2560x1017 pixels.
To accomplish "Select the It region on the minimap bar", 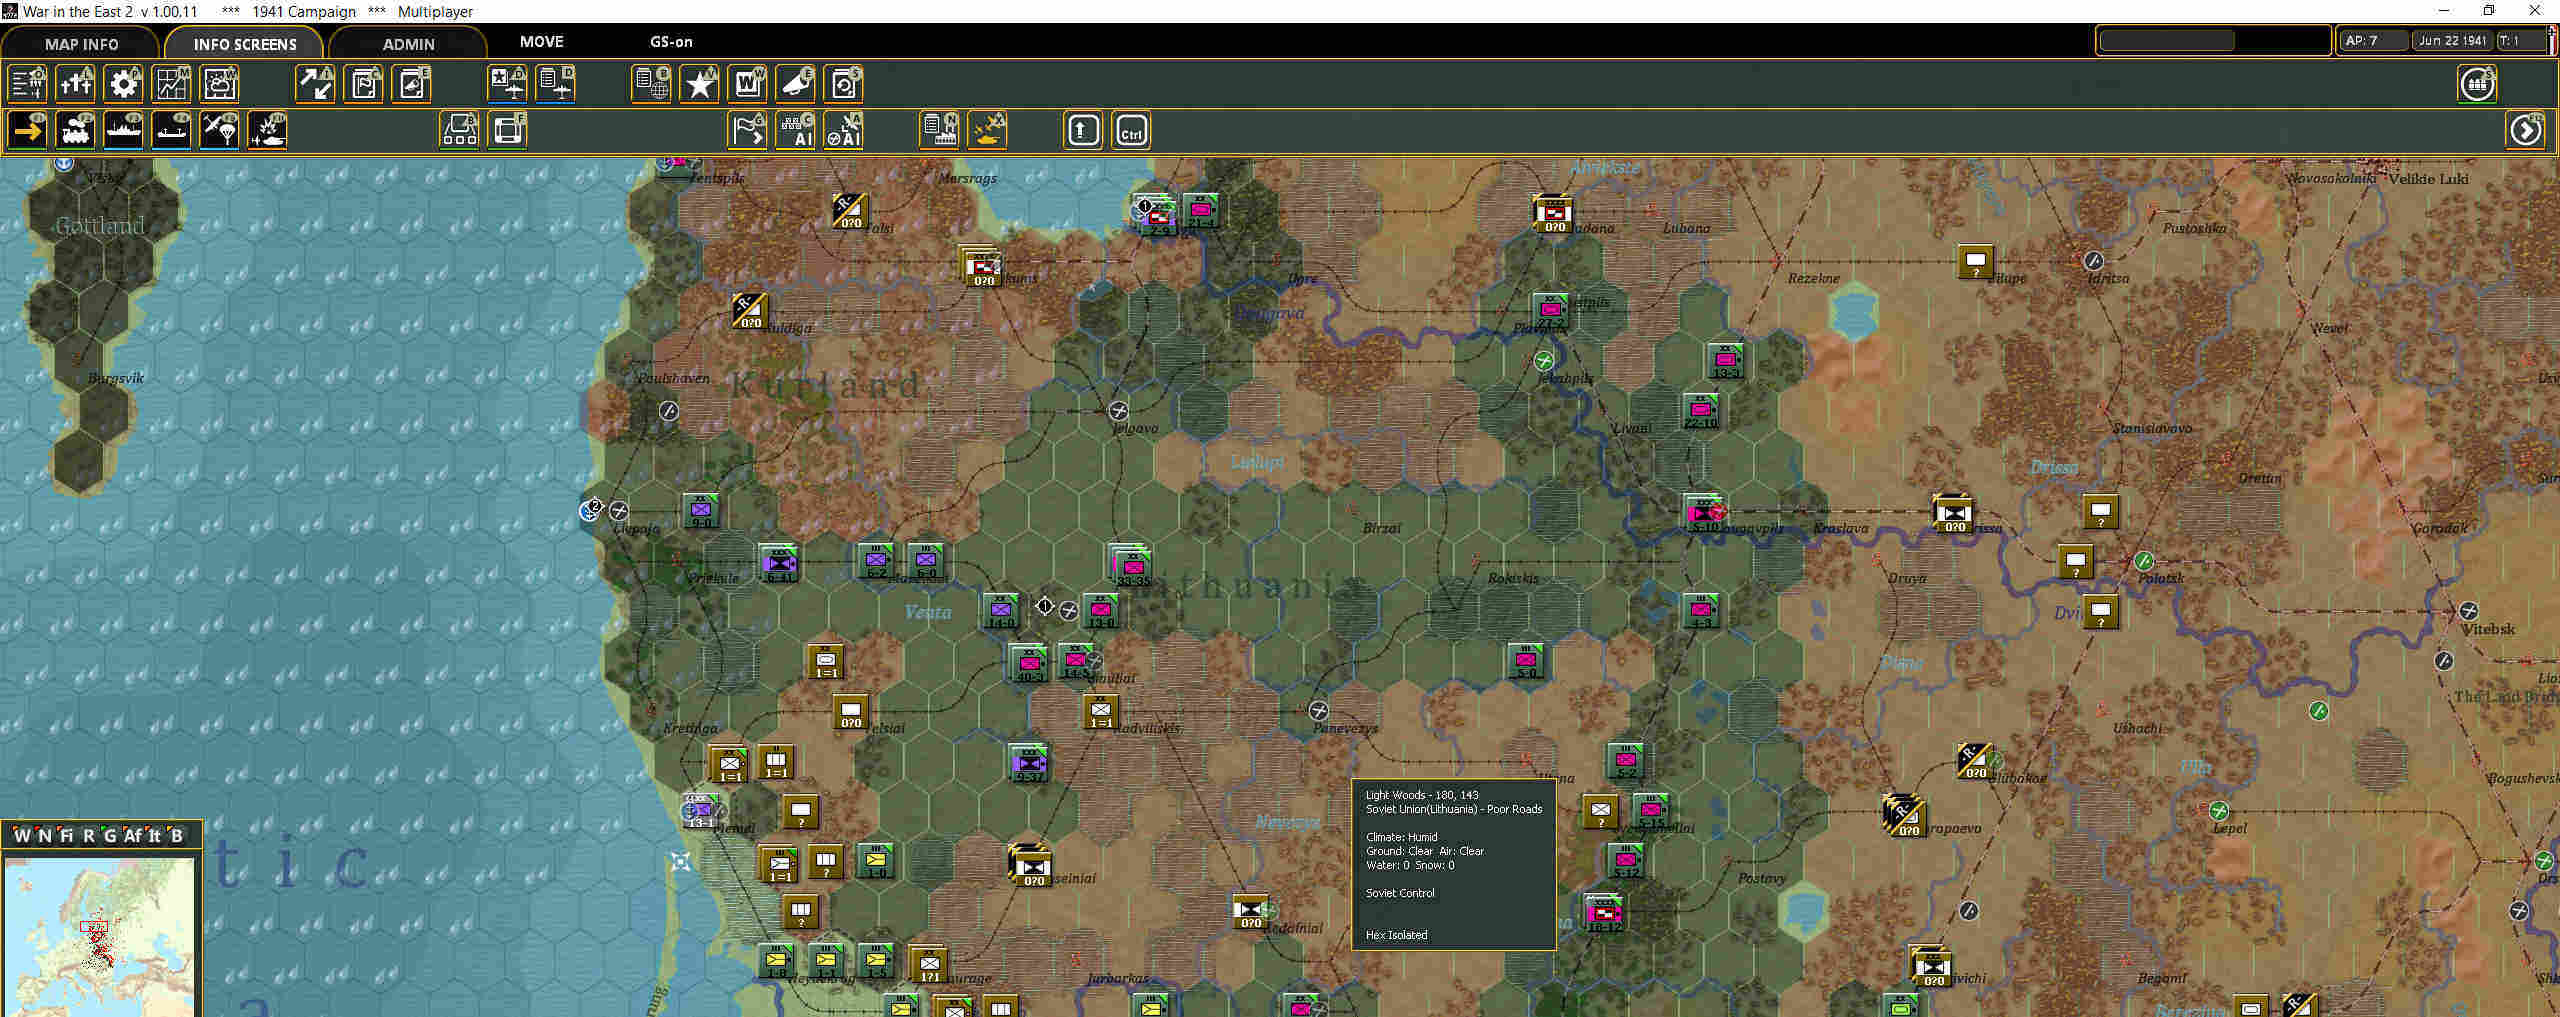I will [154, 835].
